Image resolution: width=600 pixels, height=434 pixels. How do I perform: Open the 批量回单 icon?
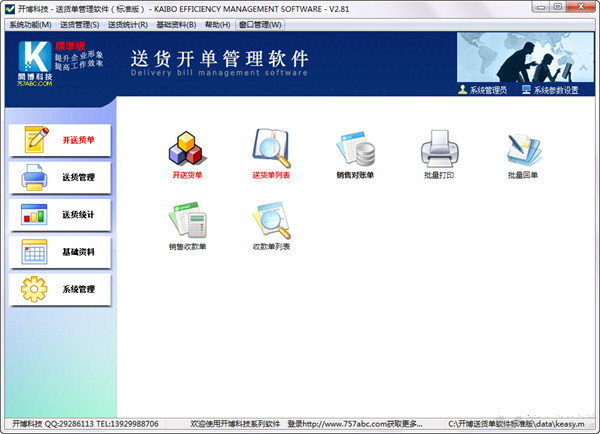(x=523, y=148)
